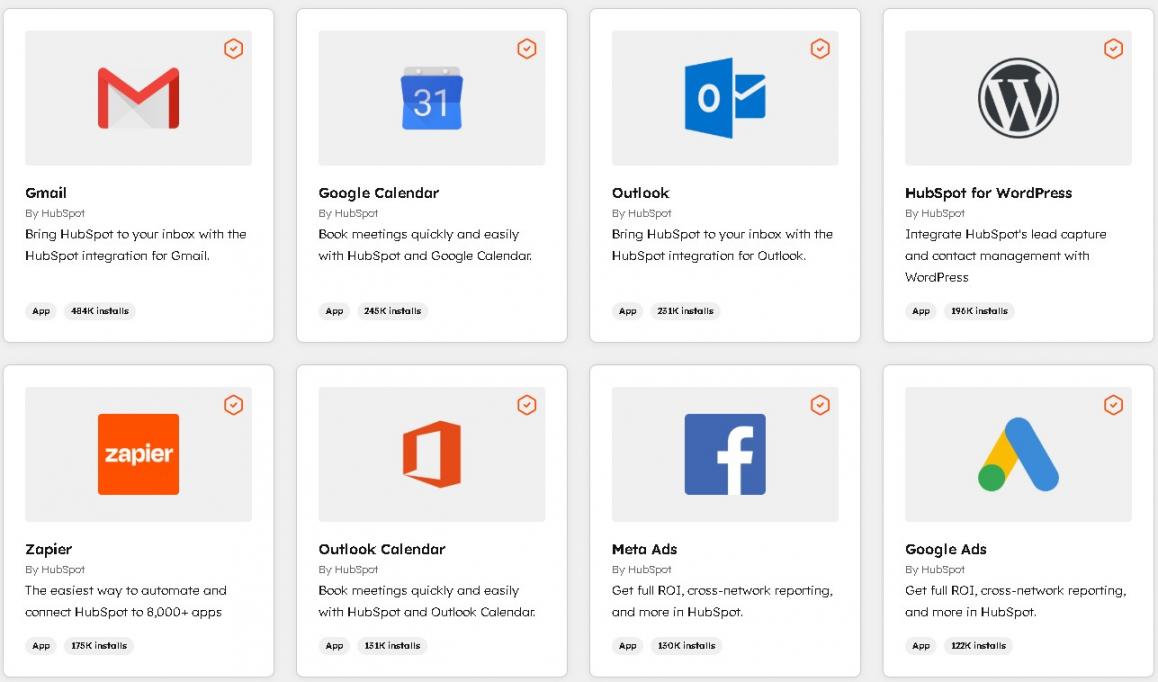Image resolution: width=1158 pixels, height=682 pixels.
Task: Click 'By HubSpot' under Outlook title
Action: 641,214
